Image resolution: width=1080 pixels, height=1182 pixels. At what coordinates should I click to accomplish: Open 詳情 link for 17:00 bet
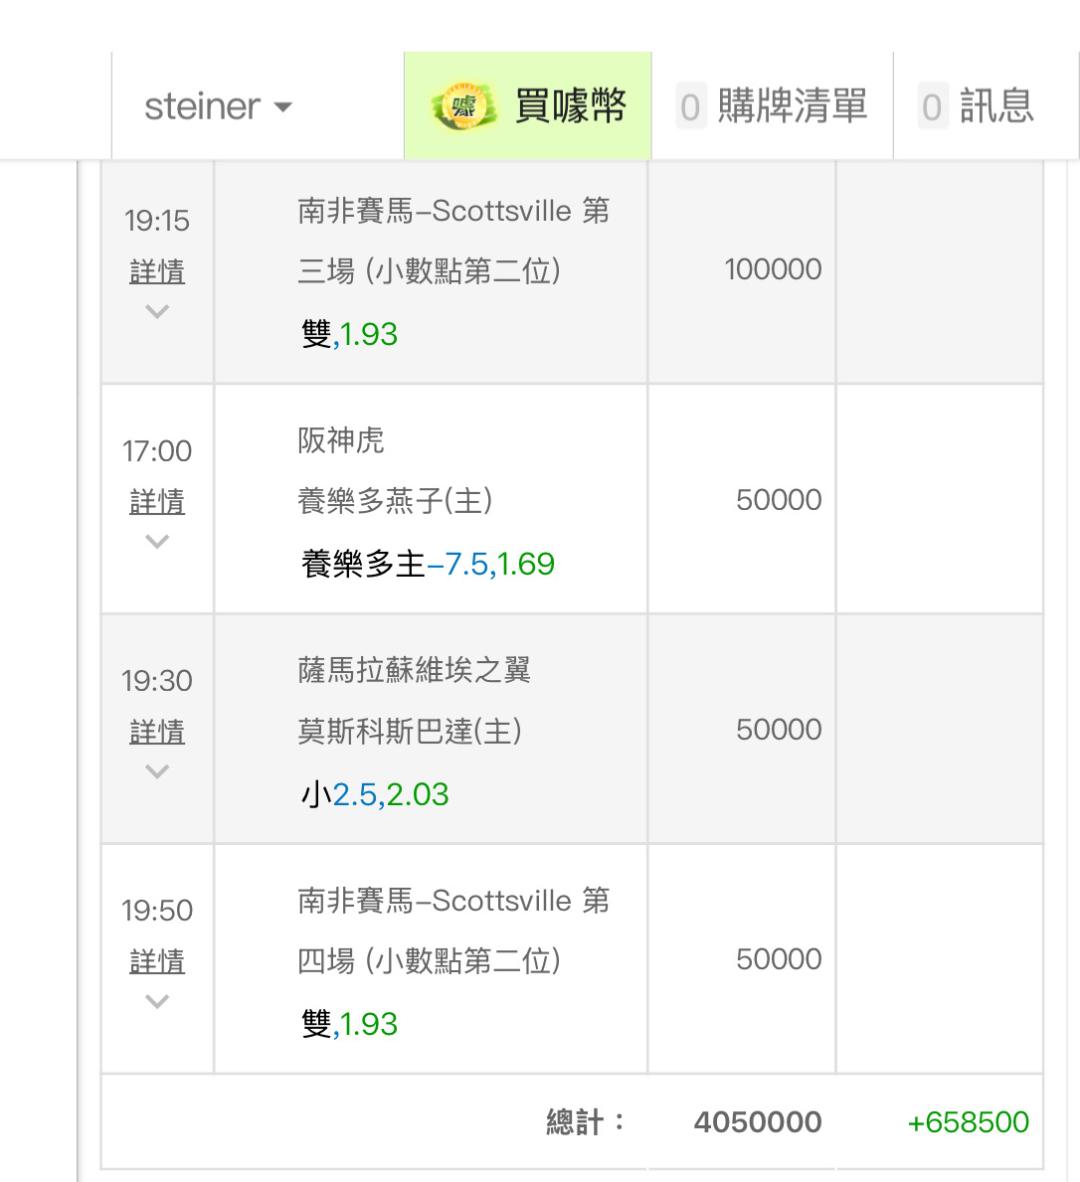pos(157,501)
